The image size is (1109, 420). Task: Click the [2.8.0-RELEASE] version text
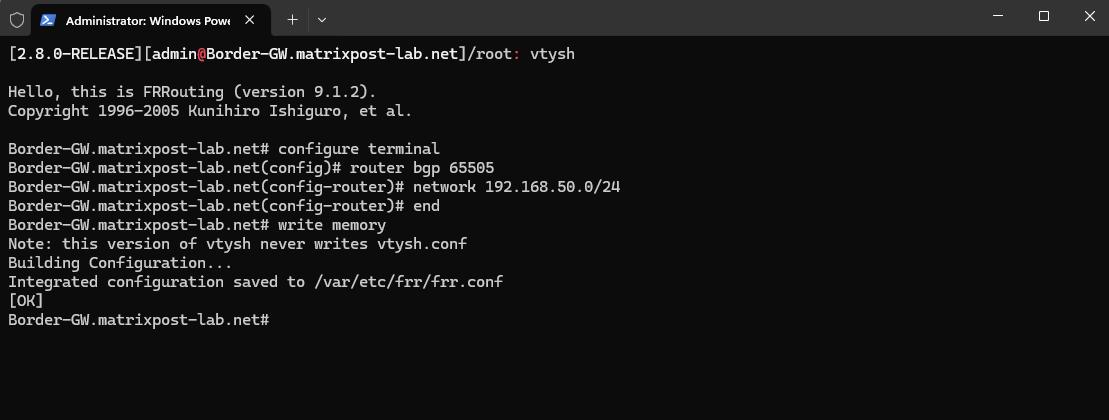(76, 54)
